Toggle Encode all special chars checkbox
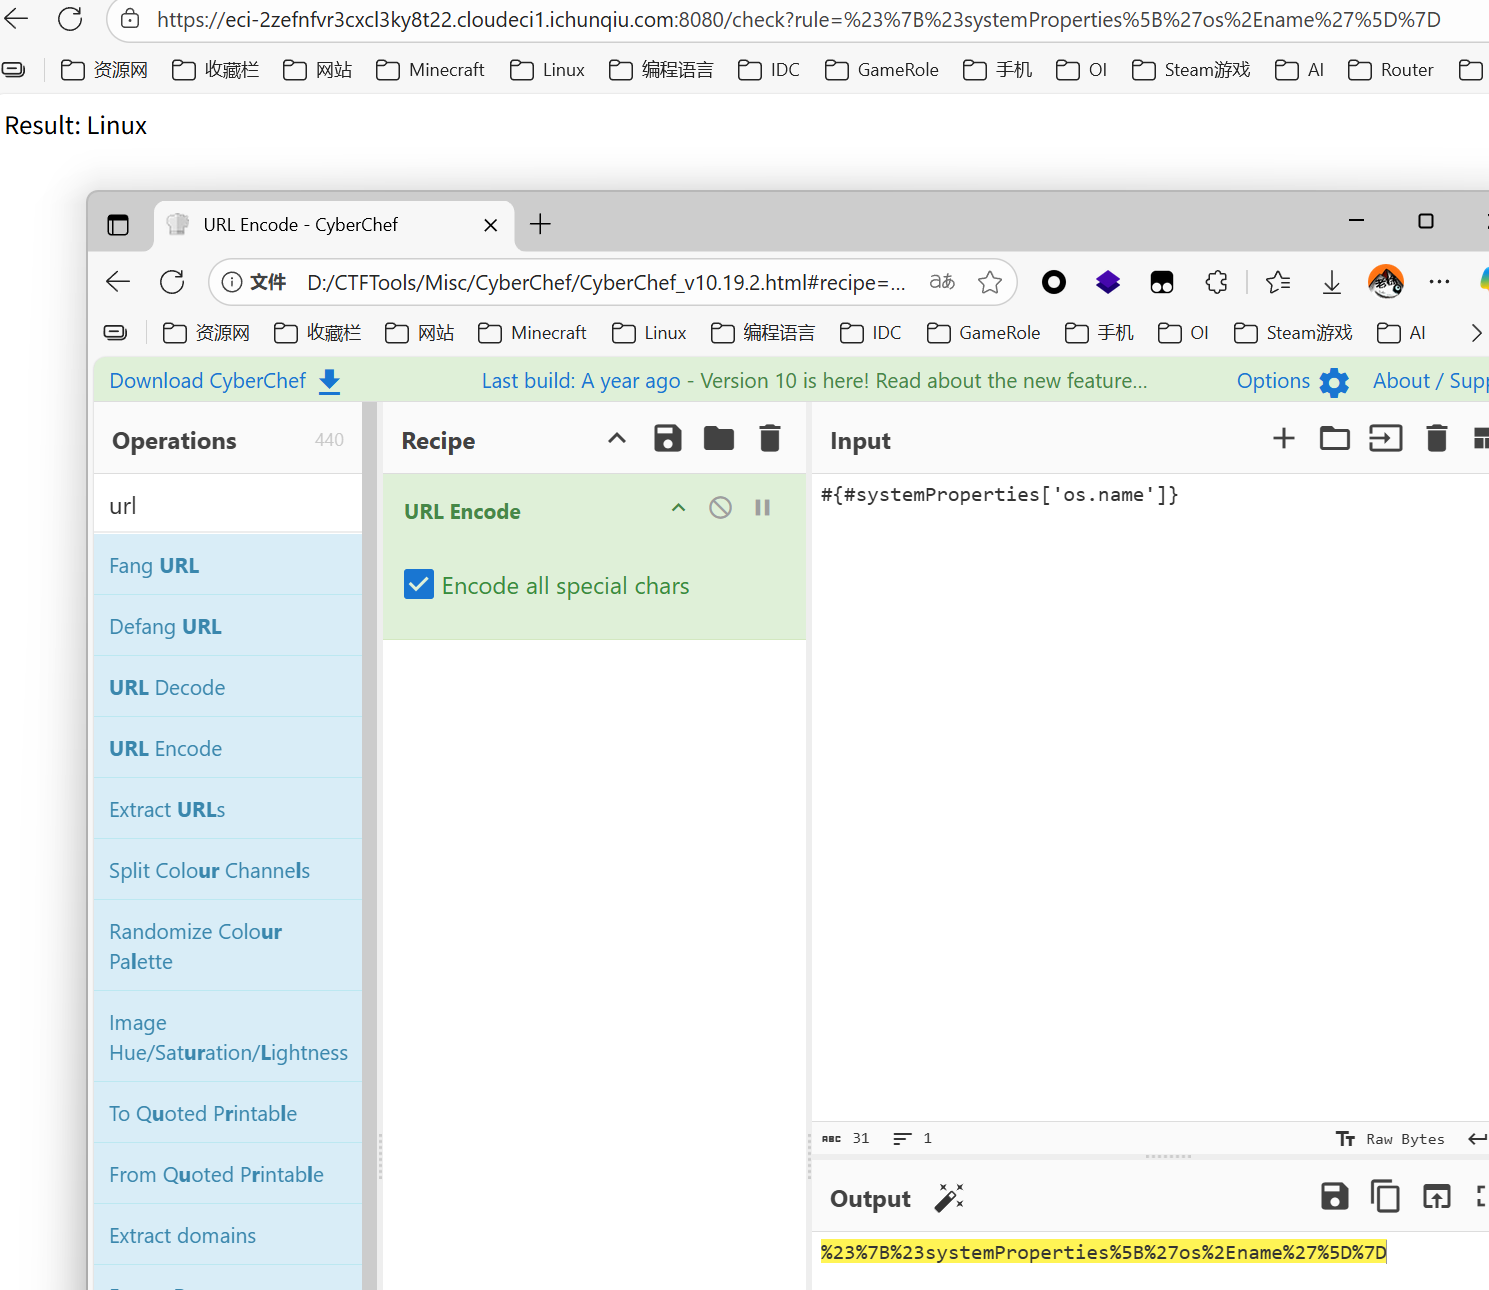This screenshot has height=1290, width=1489. coord(419,585)
